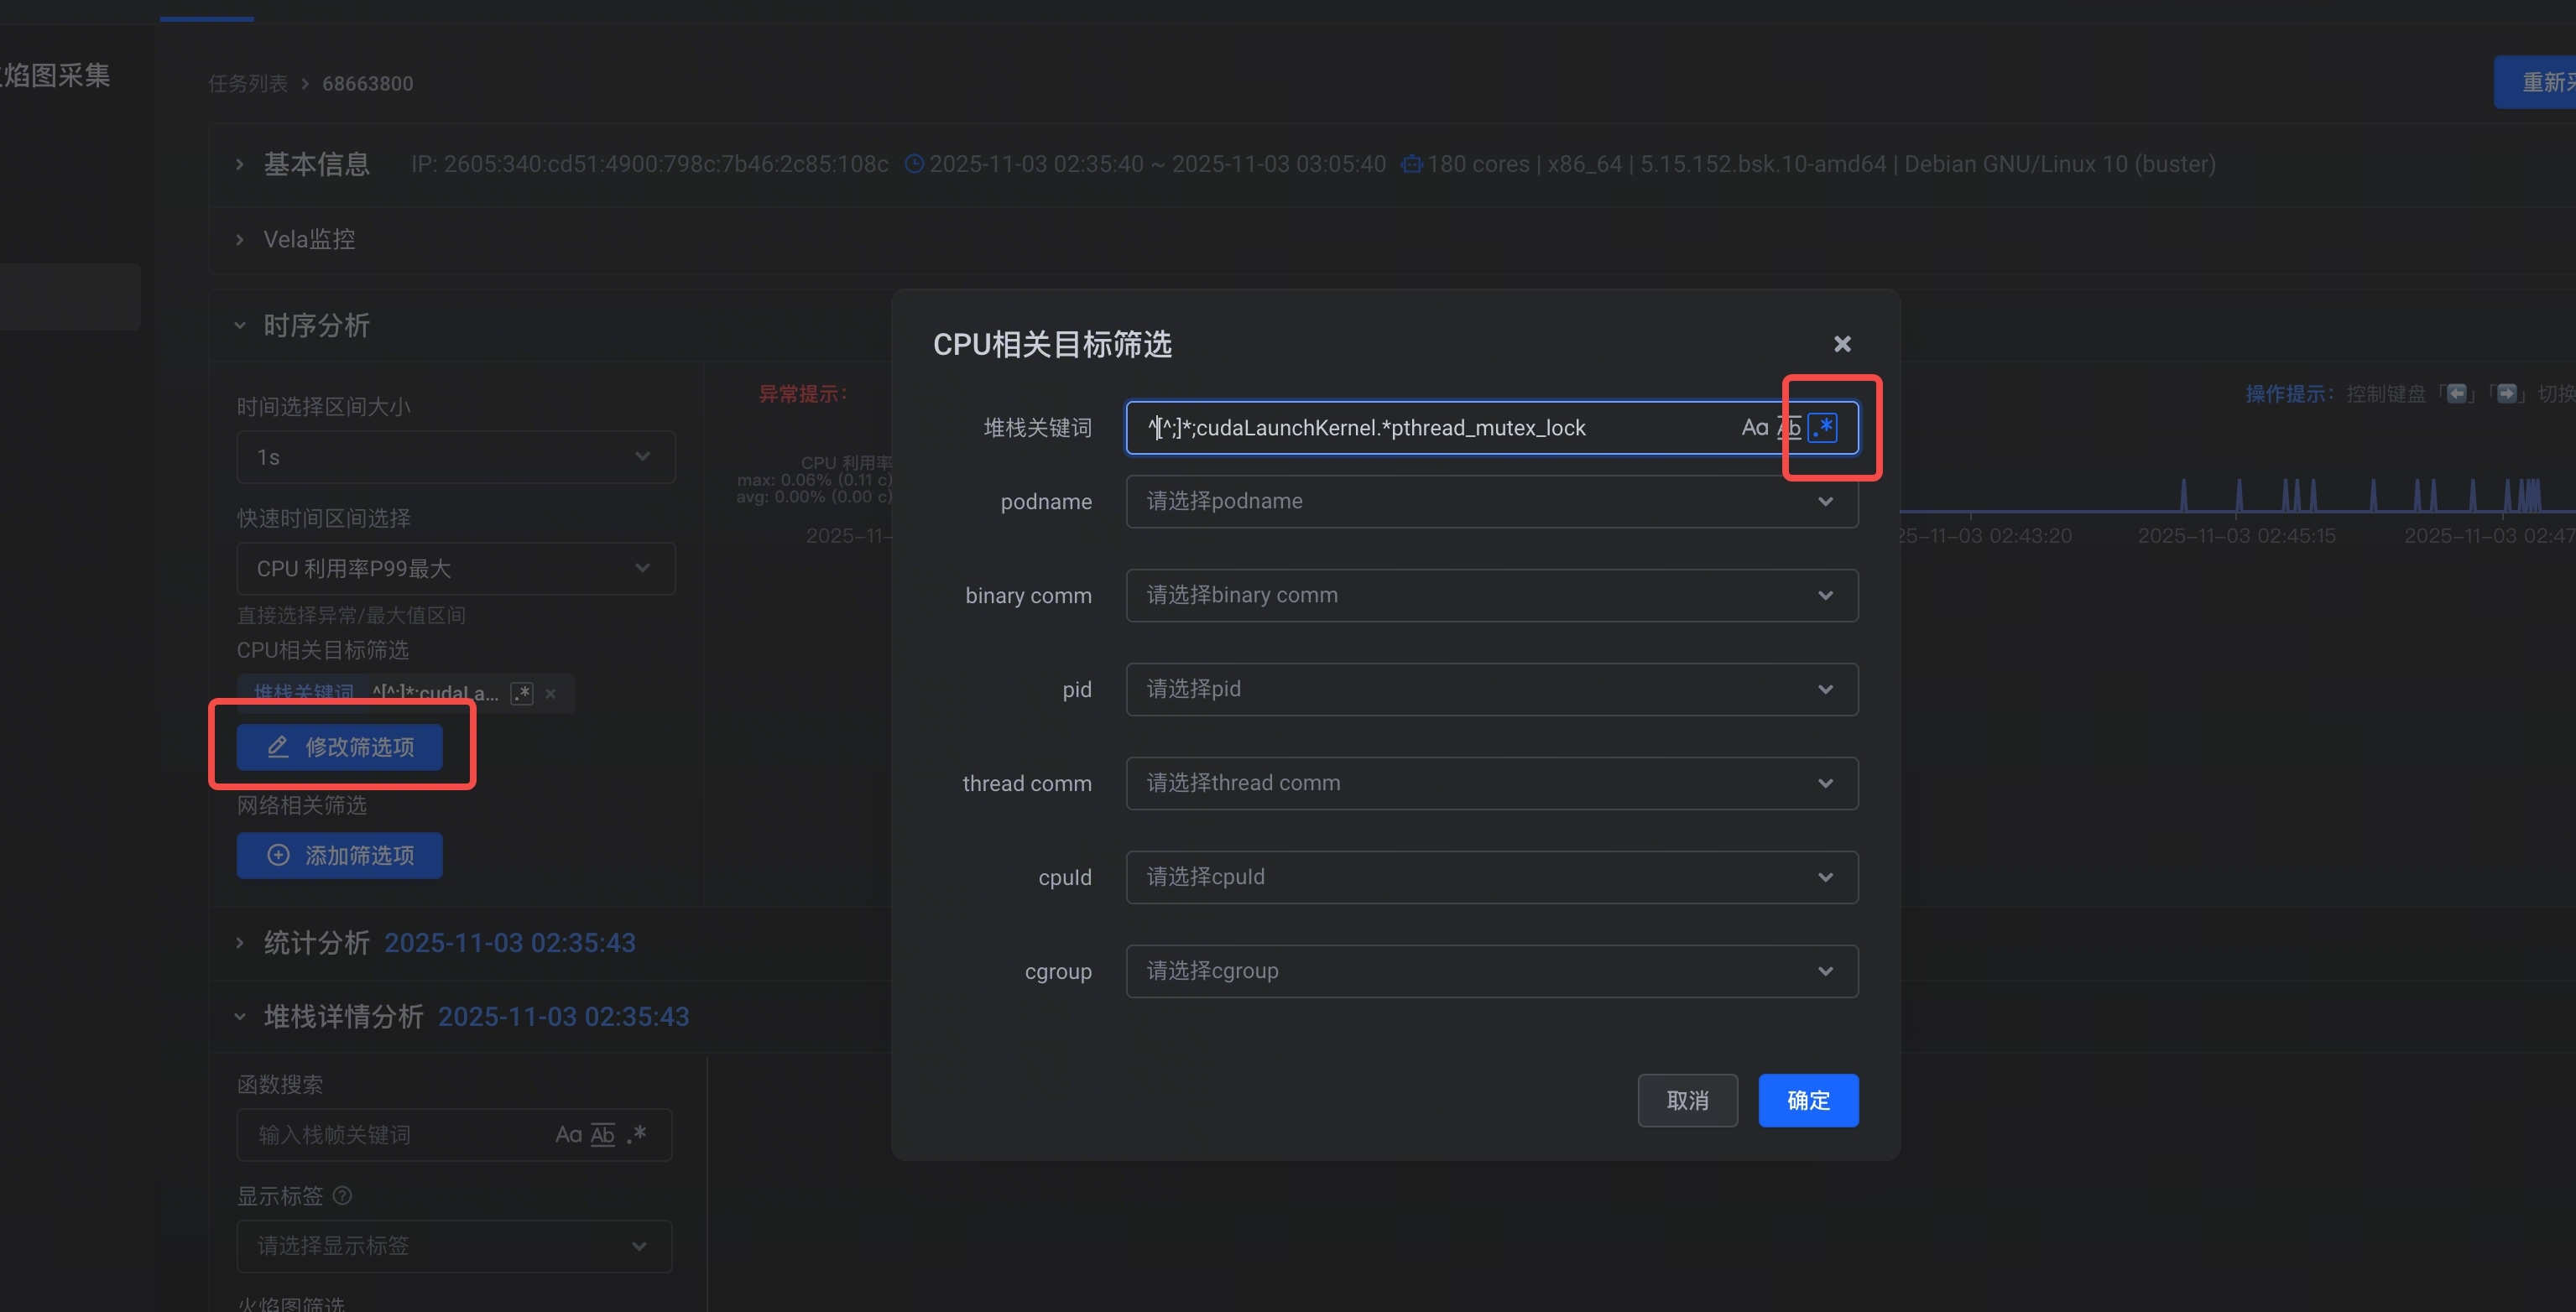Image resolution: width=2576 pixels, height=1312 pixels.
Task: Click the 确定 confirm button
Action: click(x=1807, y=1100)
